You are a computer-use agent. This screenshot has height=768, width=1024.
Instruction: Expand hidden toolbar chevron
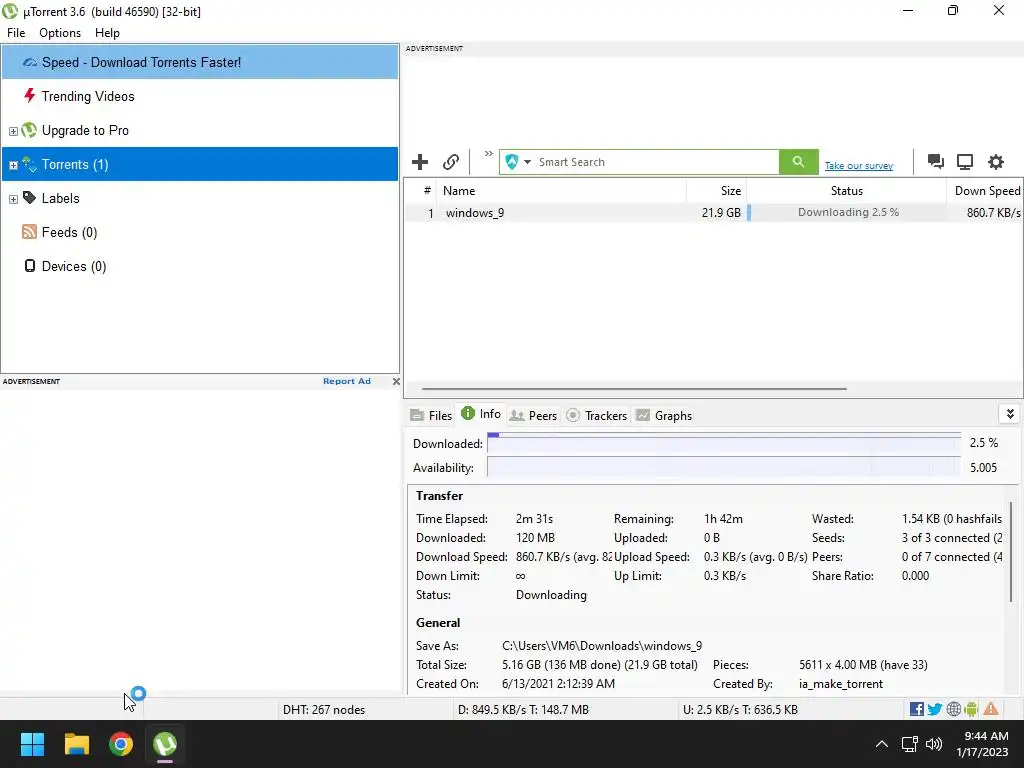488,154
